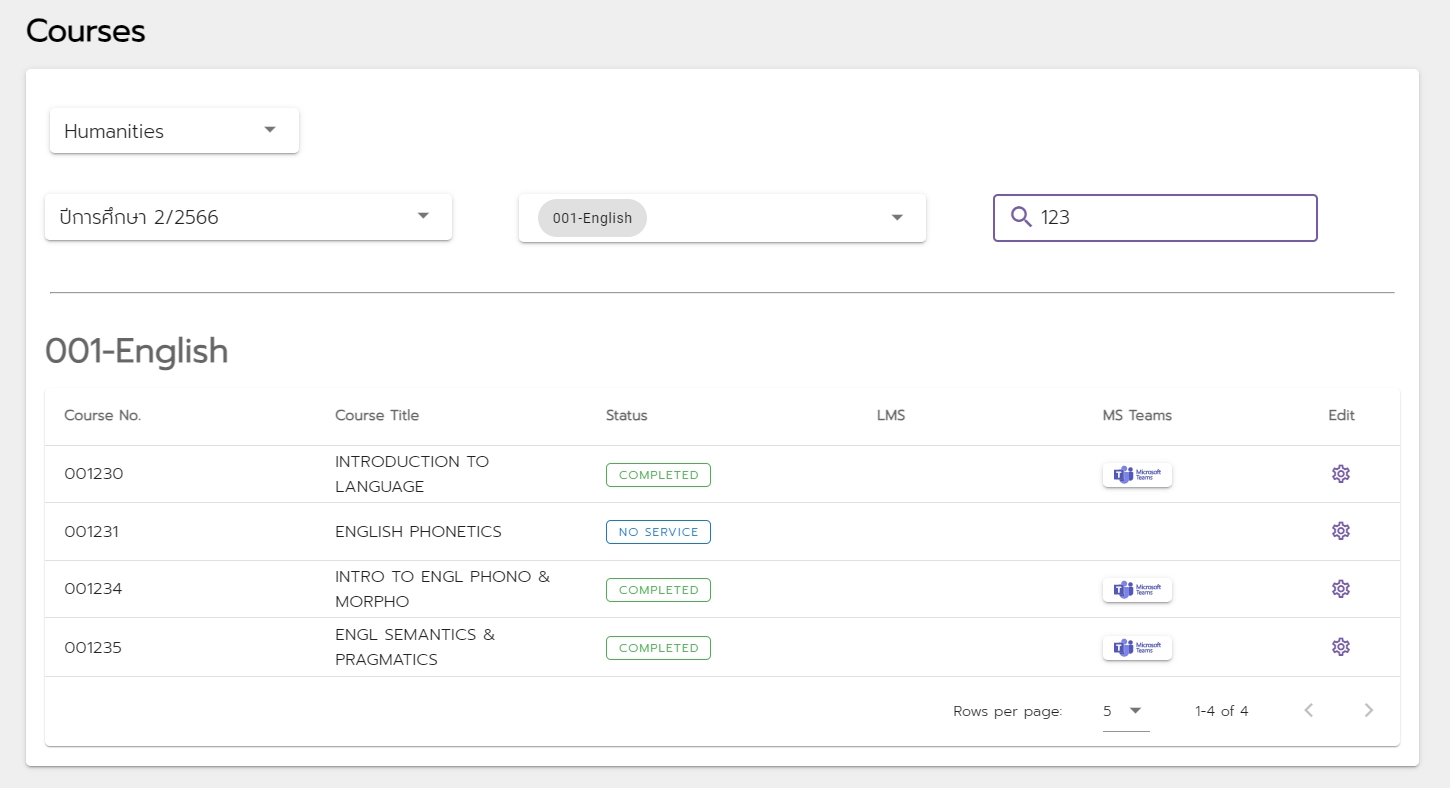Click edit gear for course 001234
The height and width of the screenshot is (788, 1450).
[1340, 589]
